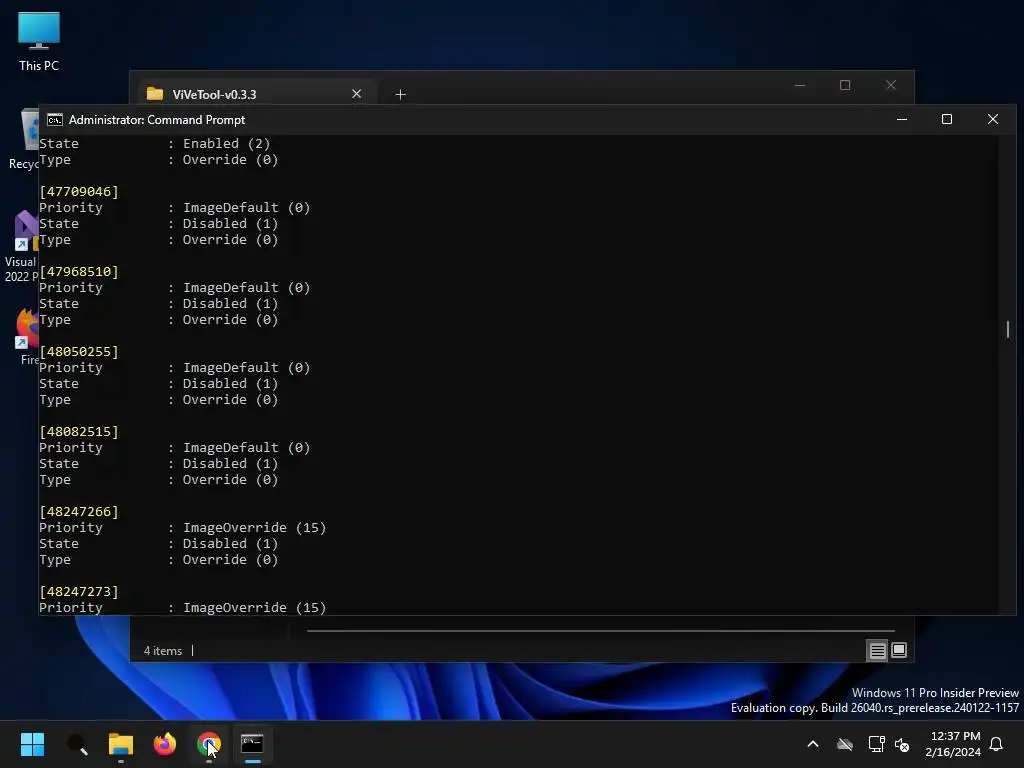Open File Explorer from the taskbar

pos(121,744)
